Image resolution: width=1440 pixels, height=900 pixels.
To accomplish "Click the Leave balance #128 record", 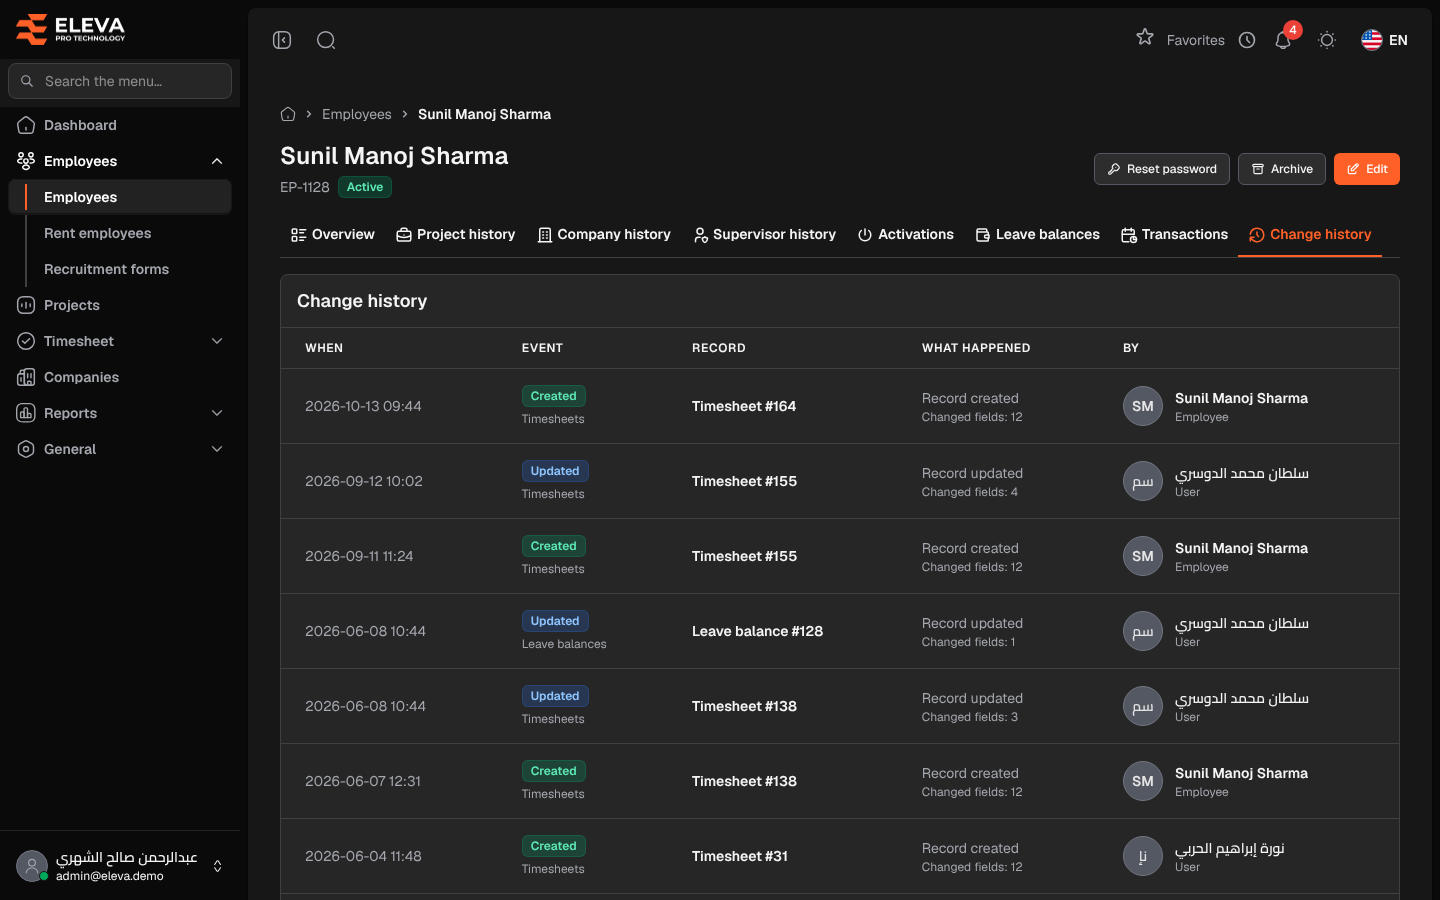I will point(757,631).
